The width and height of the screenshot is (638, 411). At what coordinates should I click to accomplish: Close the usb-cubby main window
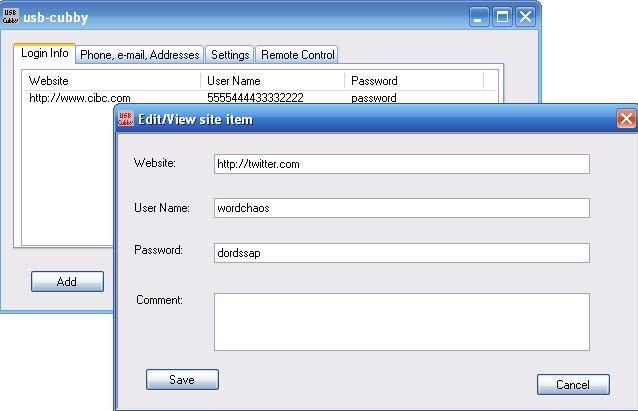tap(524, 16)
